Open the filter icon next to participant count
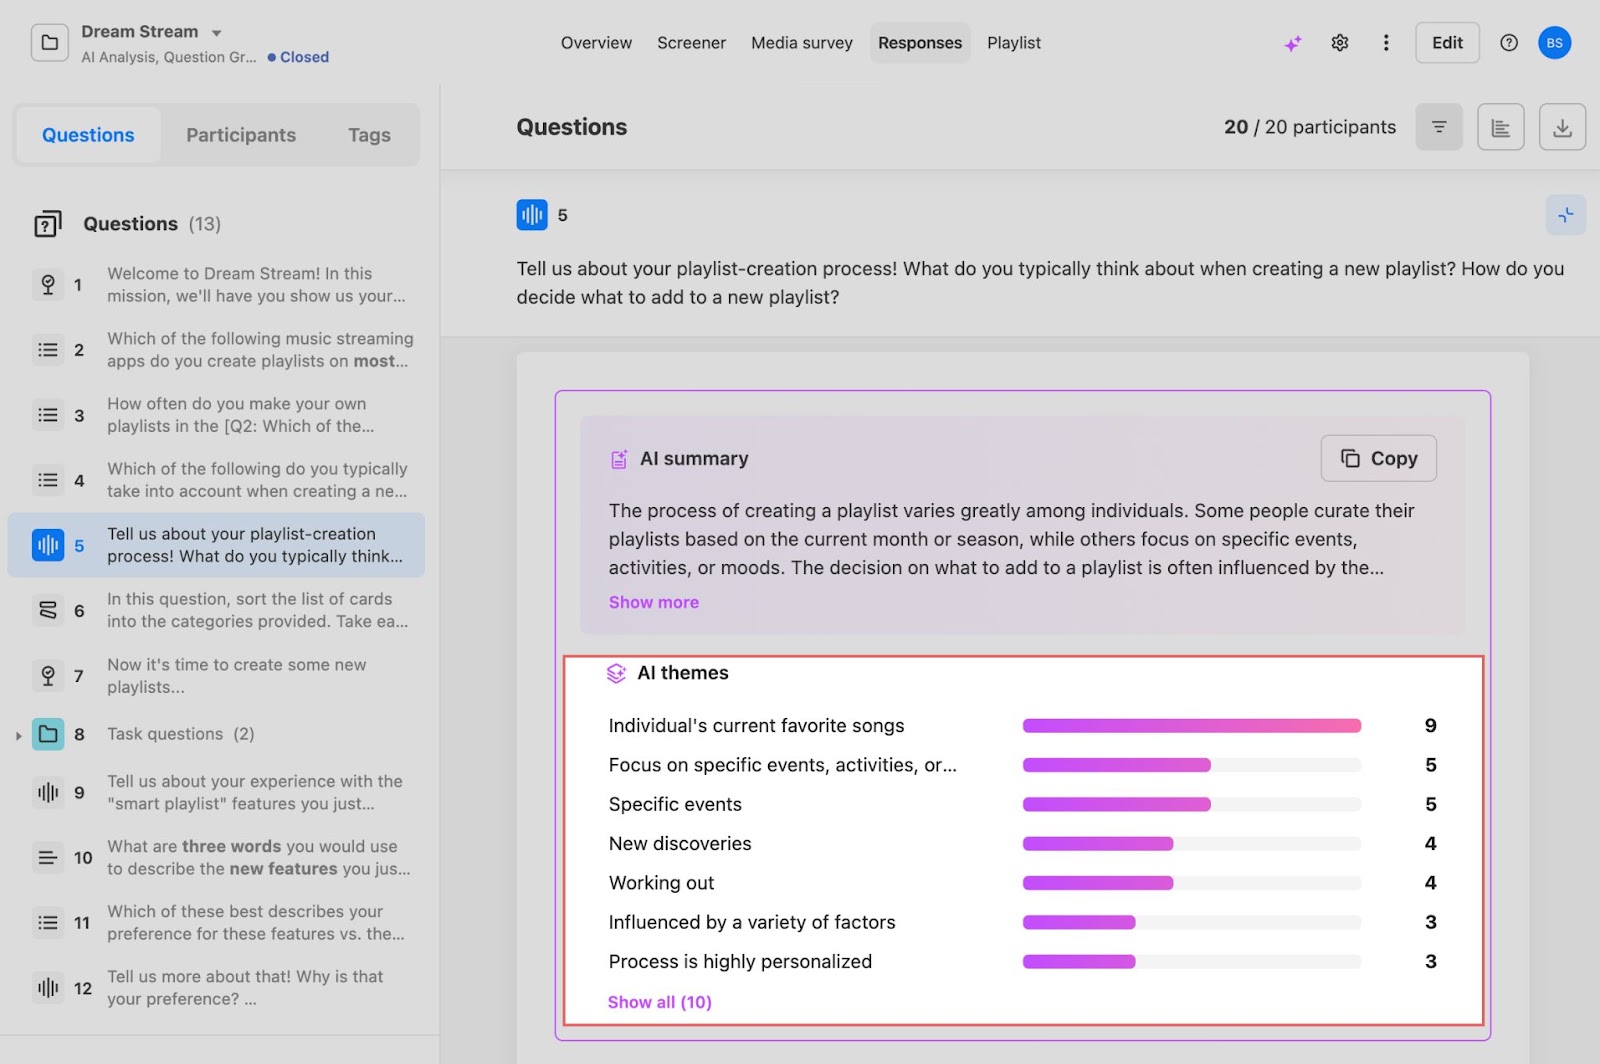Screen dimensions: 1600x1064 (x=1438, y=127)
